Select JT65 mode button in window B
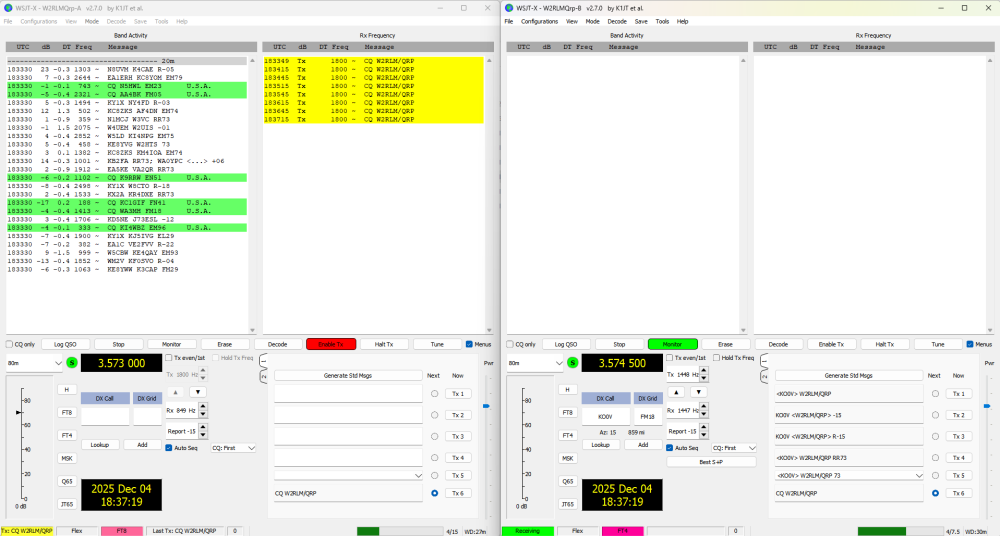The image size is (1000, 536). tap(568, 505)
